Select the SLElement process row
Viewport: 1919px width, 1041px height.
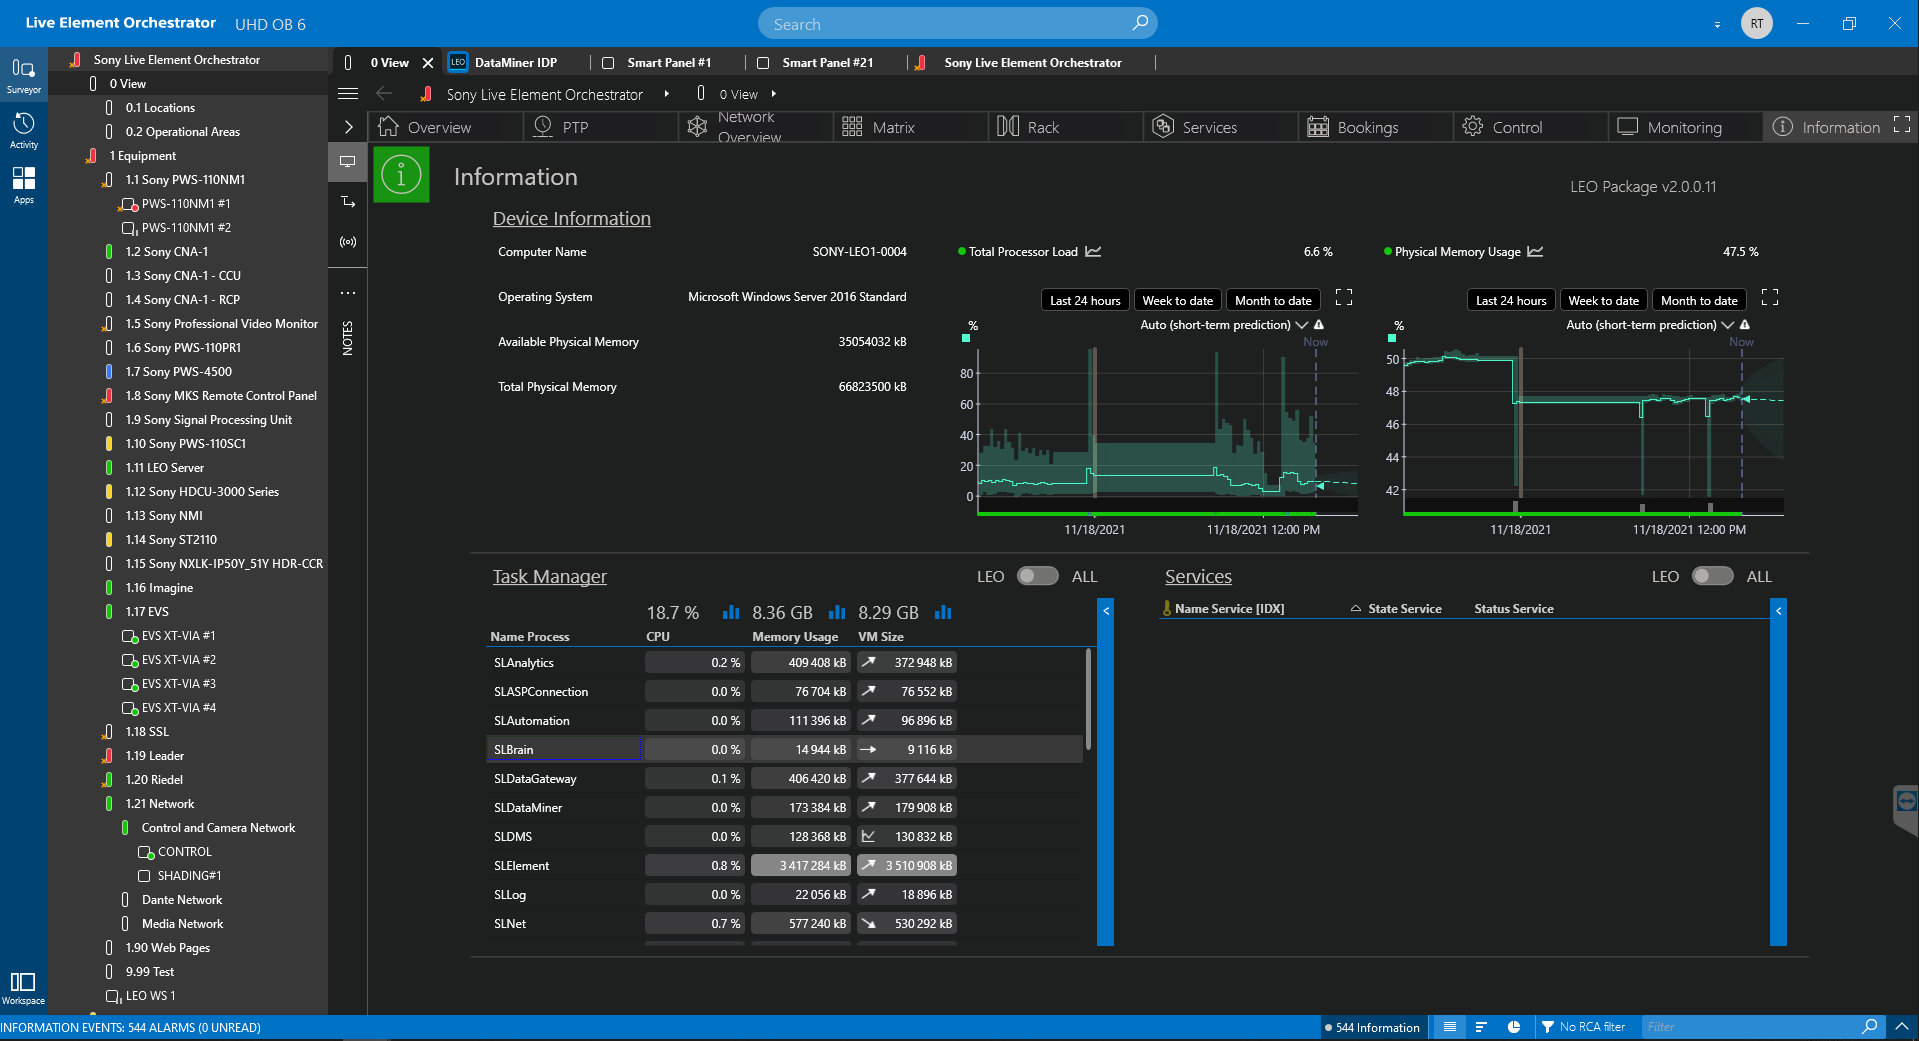tap(784, 865)
